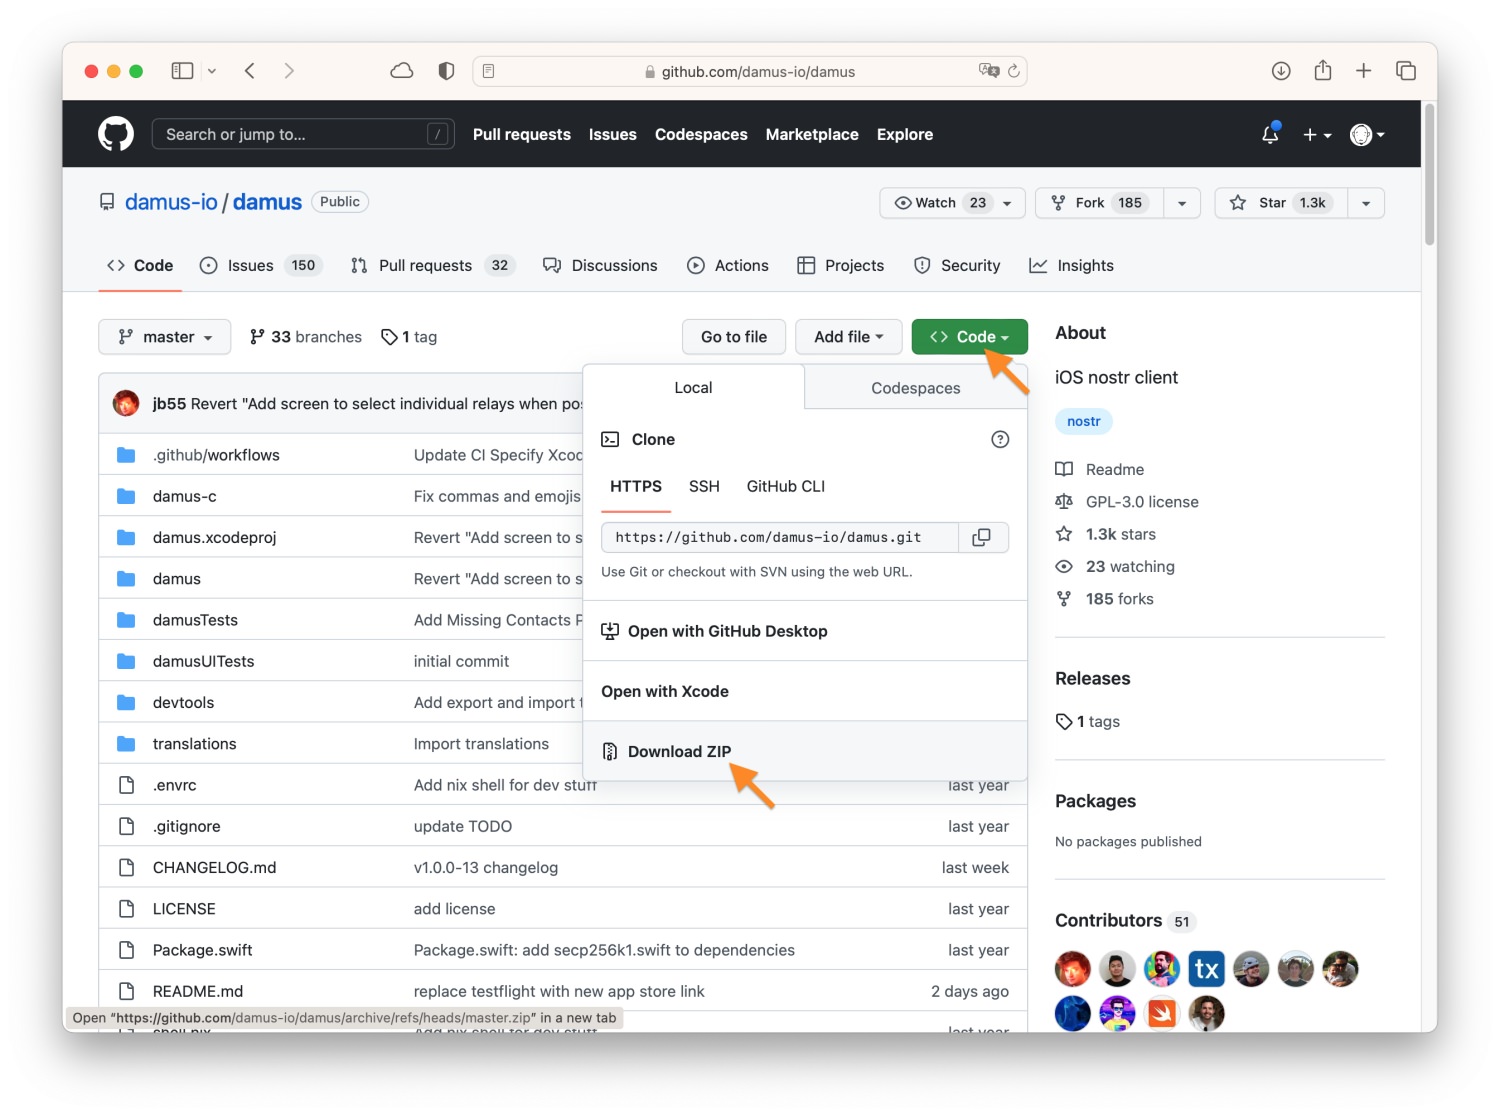Select the Local tab in popup

click(x=693, y=387)
